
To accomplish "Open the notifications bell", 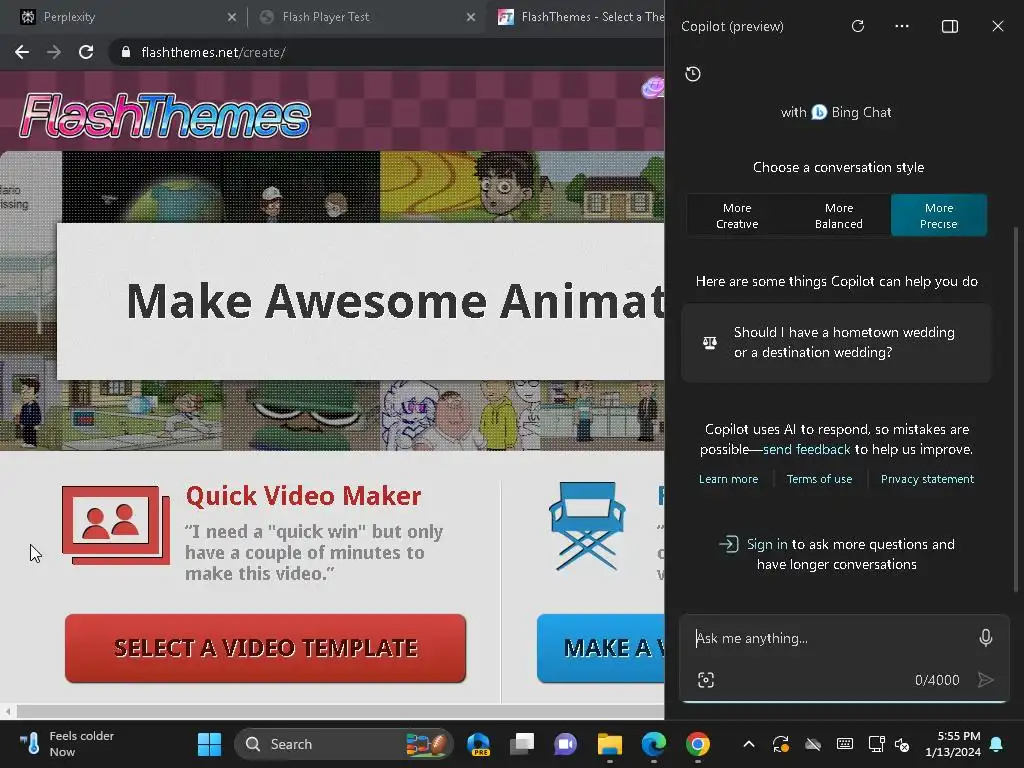I will pos(997,744).
